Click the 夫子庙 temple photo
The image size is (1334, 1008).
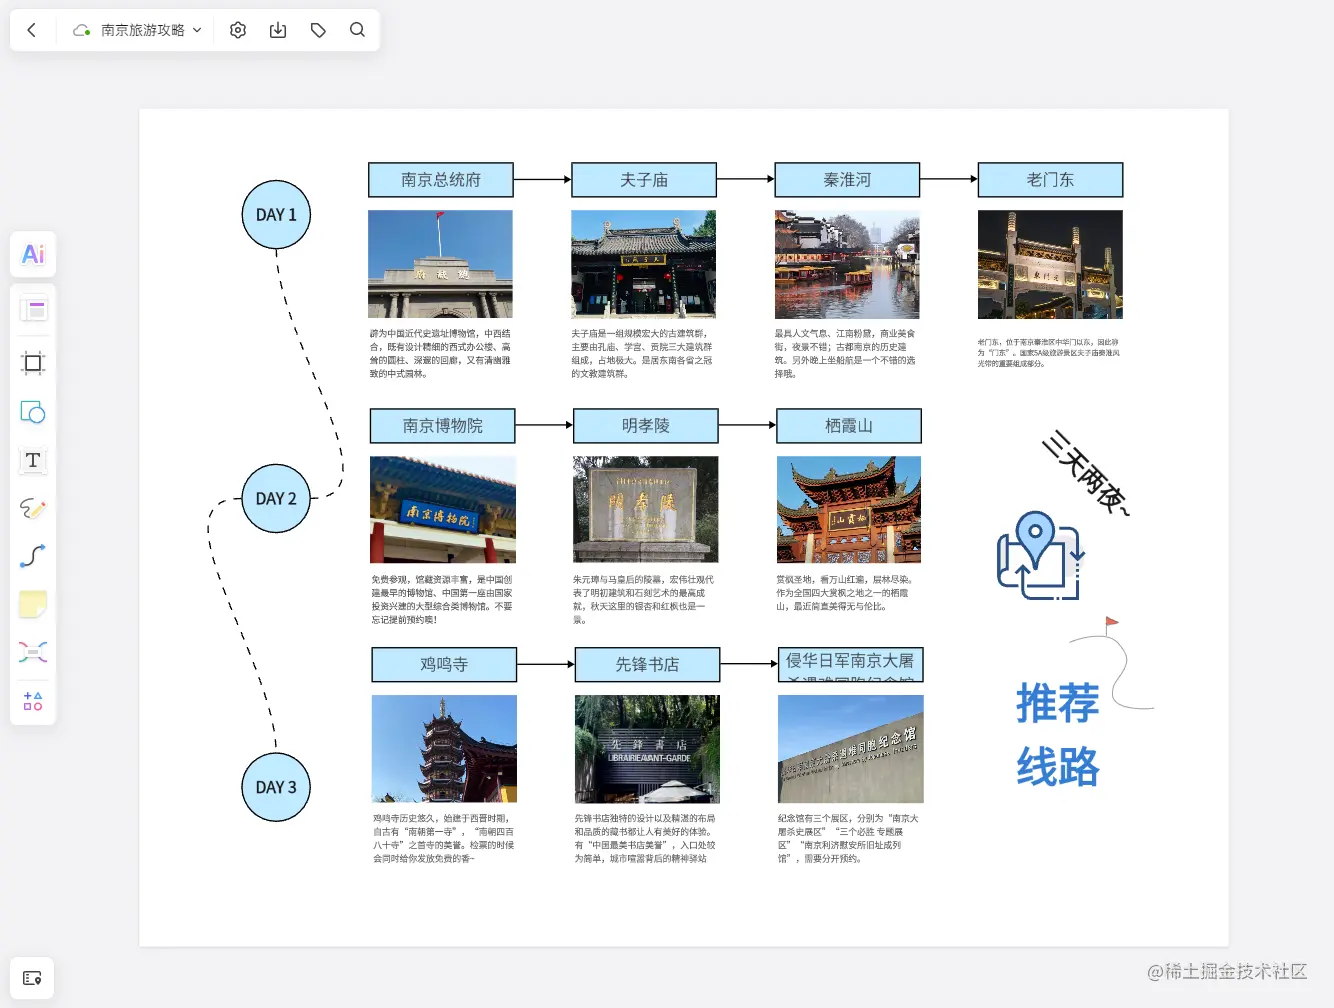pos(644,264)
